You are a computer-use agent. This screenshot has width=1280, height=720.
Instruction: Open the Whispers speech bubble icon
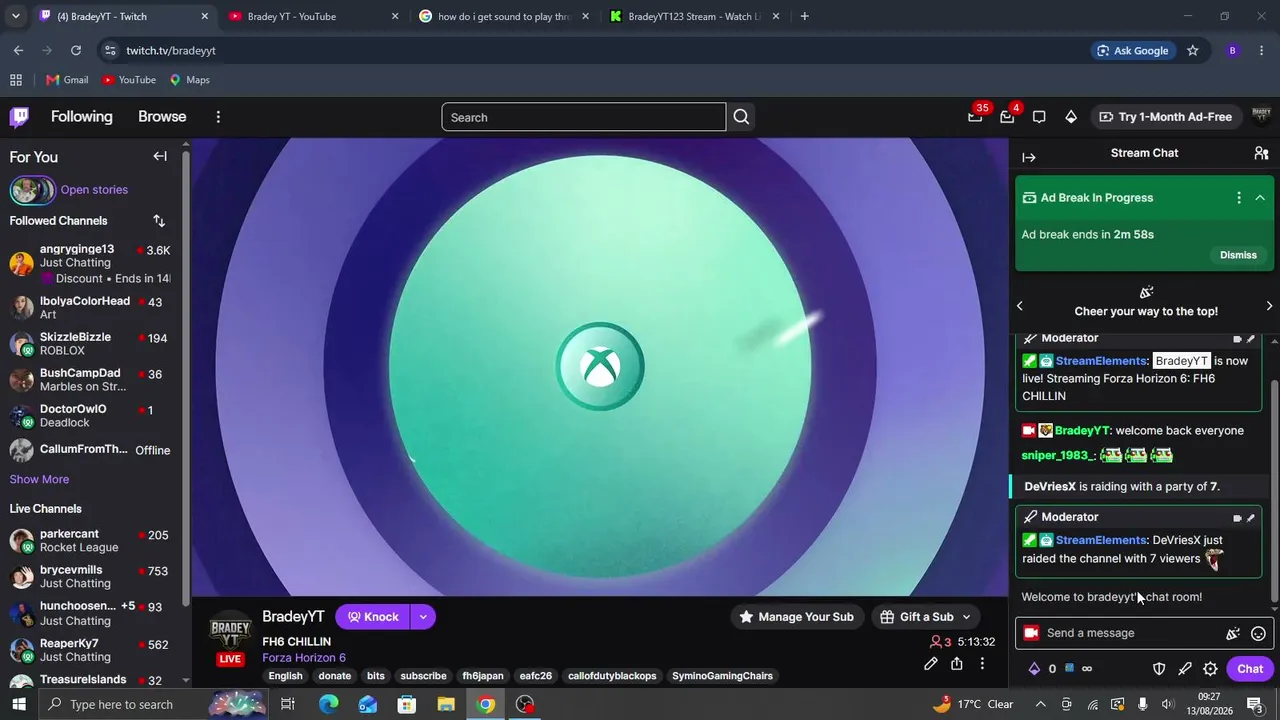click(1039, 117)
